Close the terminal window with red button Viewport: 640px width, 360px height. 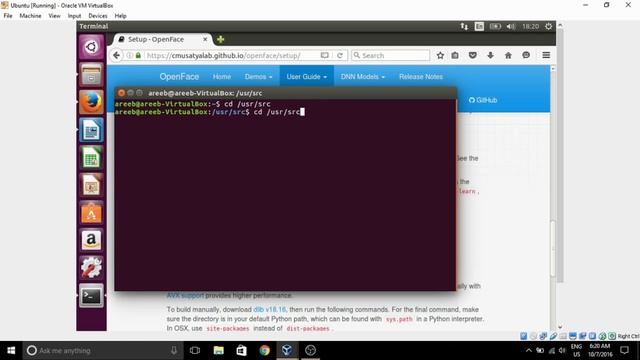tap(121, 93)
